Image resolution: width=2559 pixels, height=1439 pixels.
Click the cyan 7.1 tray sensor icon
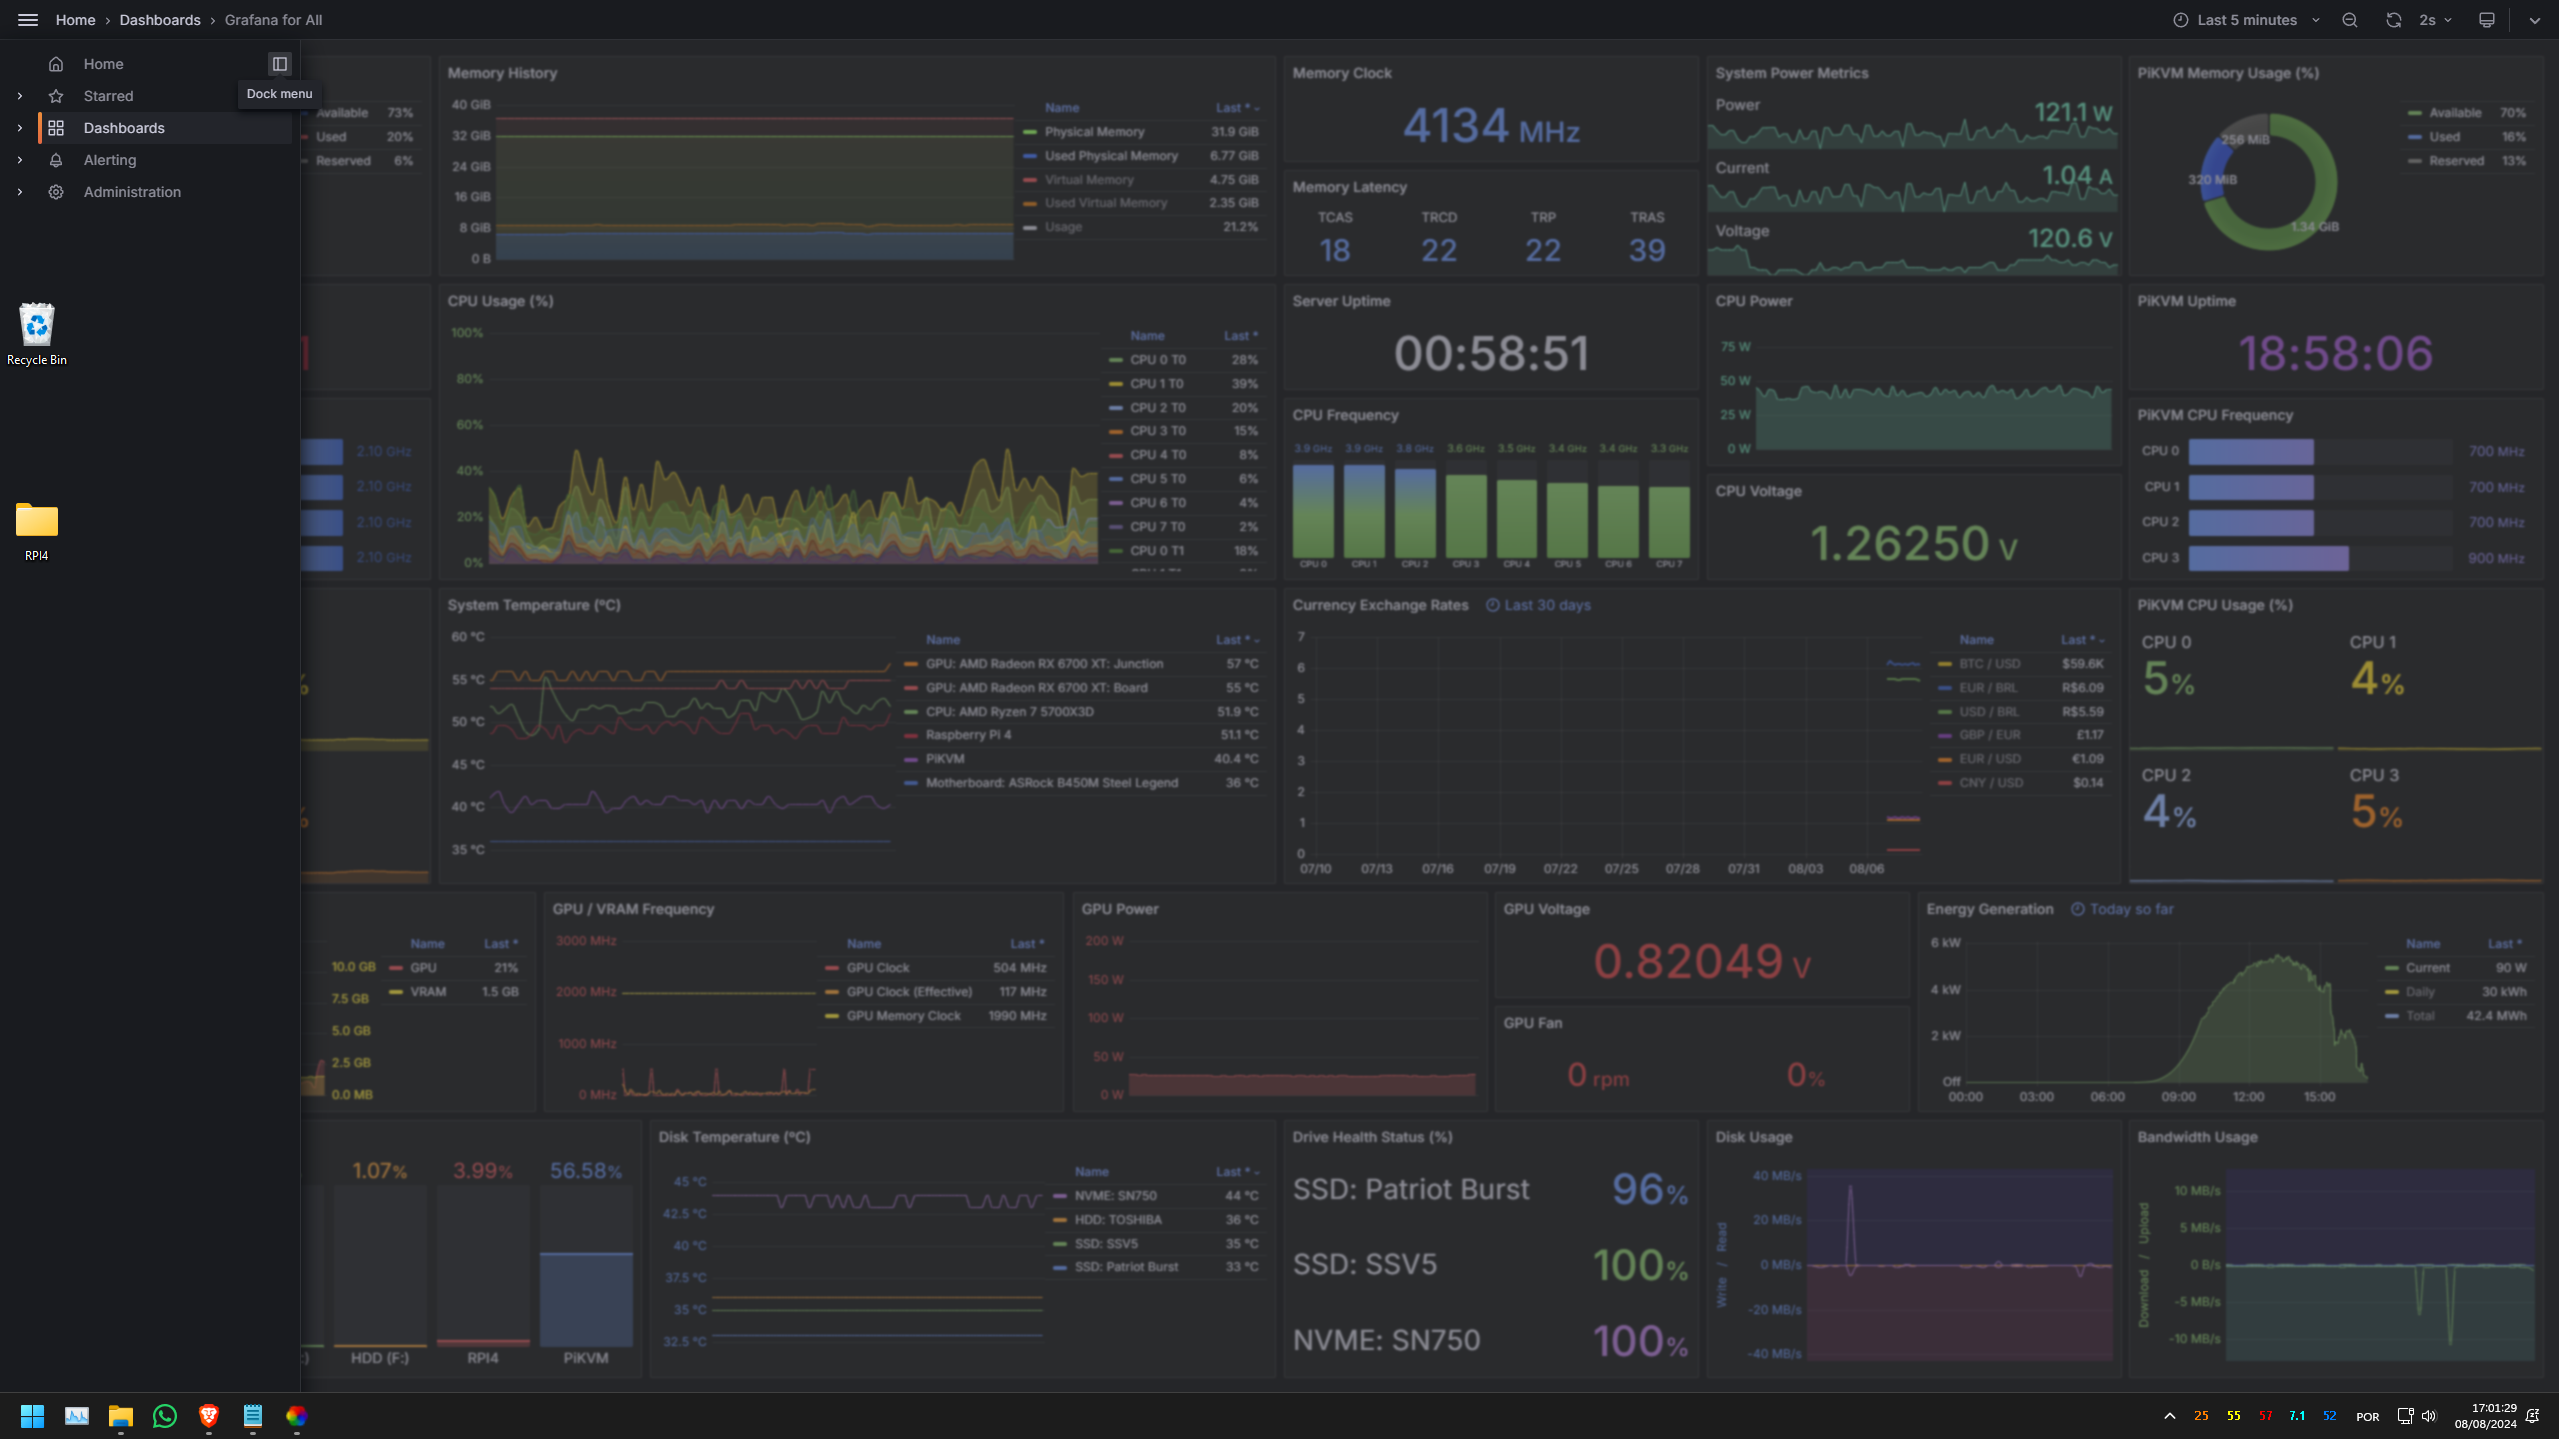[2297, 1416]
